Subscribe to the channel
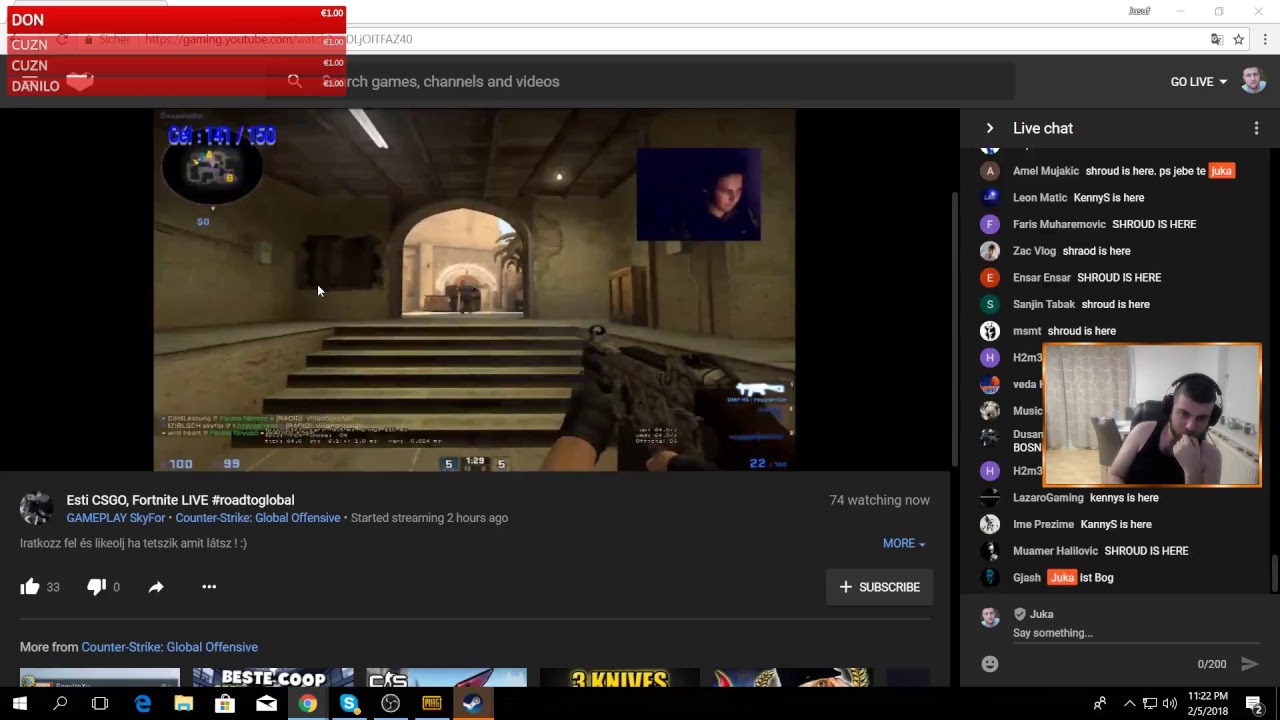This screenshot has width=1280, height=720. [880, 587]
